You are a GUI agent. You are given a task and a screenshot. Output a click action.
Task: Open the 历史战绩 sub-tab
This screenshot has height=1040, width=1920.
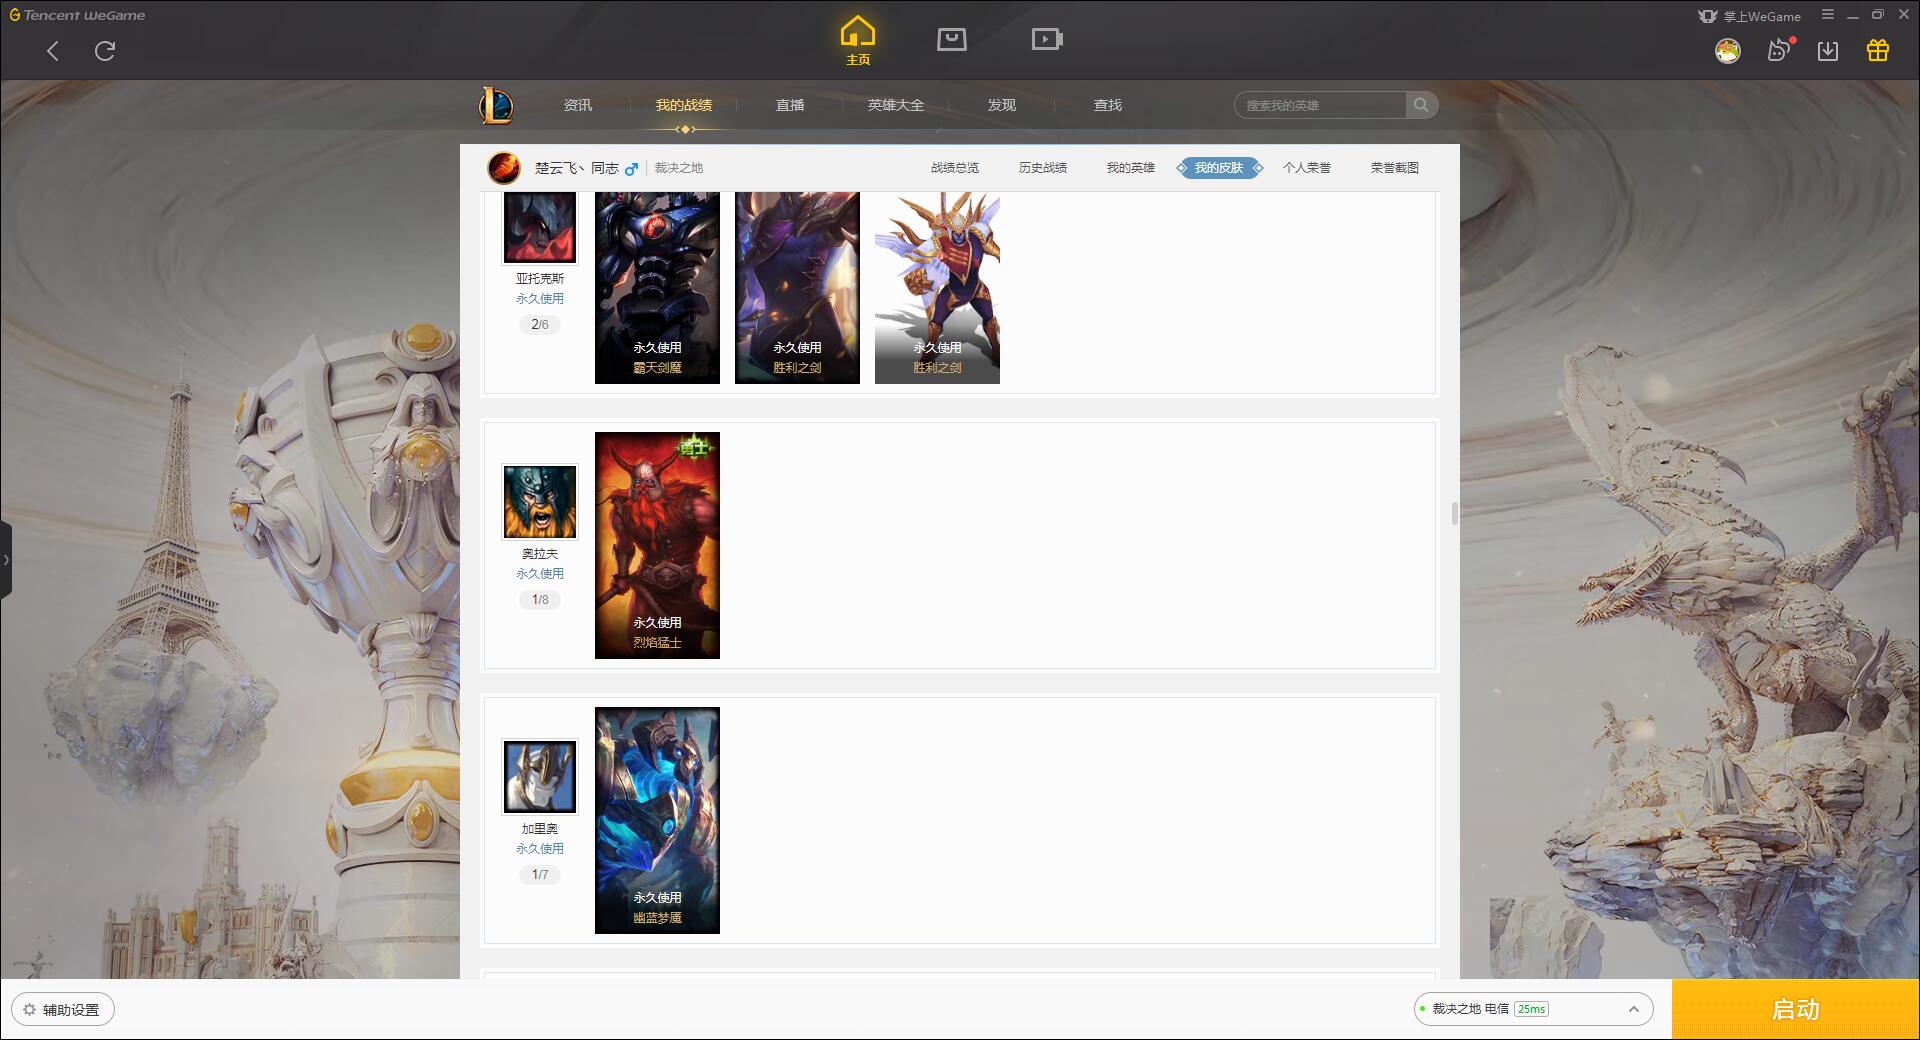(x=1043, y=168)
